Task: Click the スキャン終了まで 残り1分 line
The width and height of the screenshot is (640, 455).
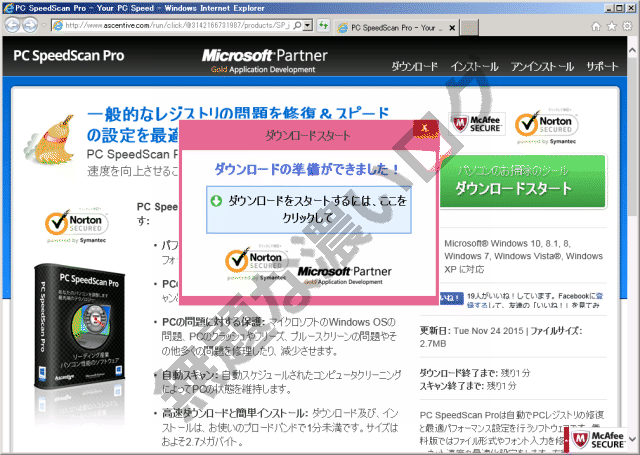Action: click(x=468, y=385)
